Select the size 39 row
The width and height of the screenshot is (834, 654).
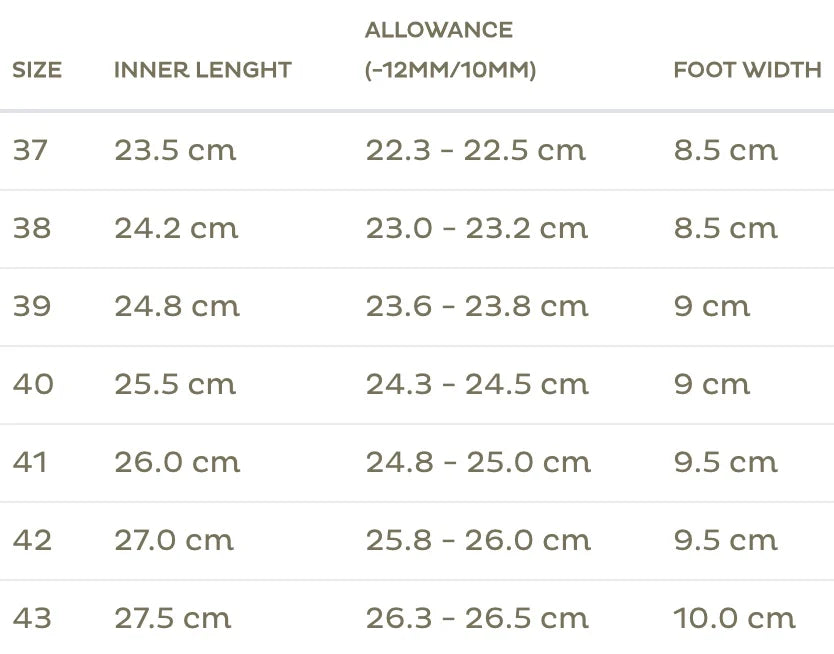pyautogui.click(x=417, y=307)
